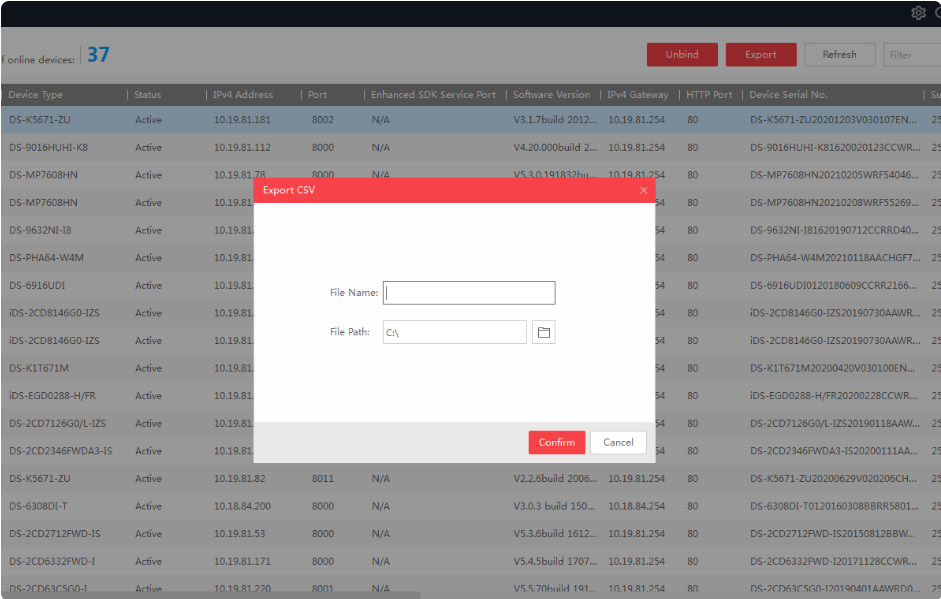The image size is (941, 599).
Task: Click into the Filter search box
Action: [912, 55]
